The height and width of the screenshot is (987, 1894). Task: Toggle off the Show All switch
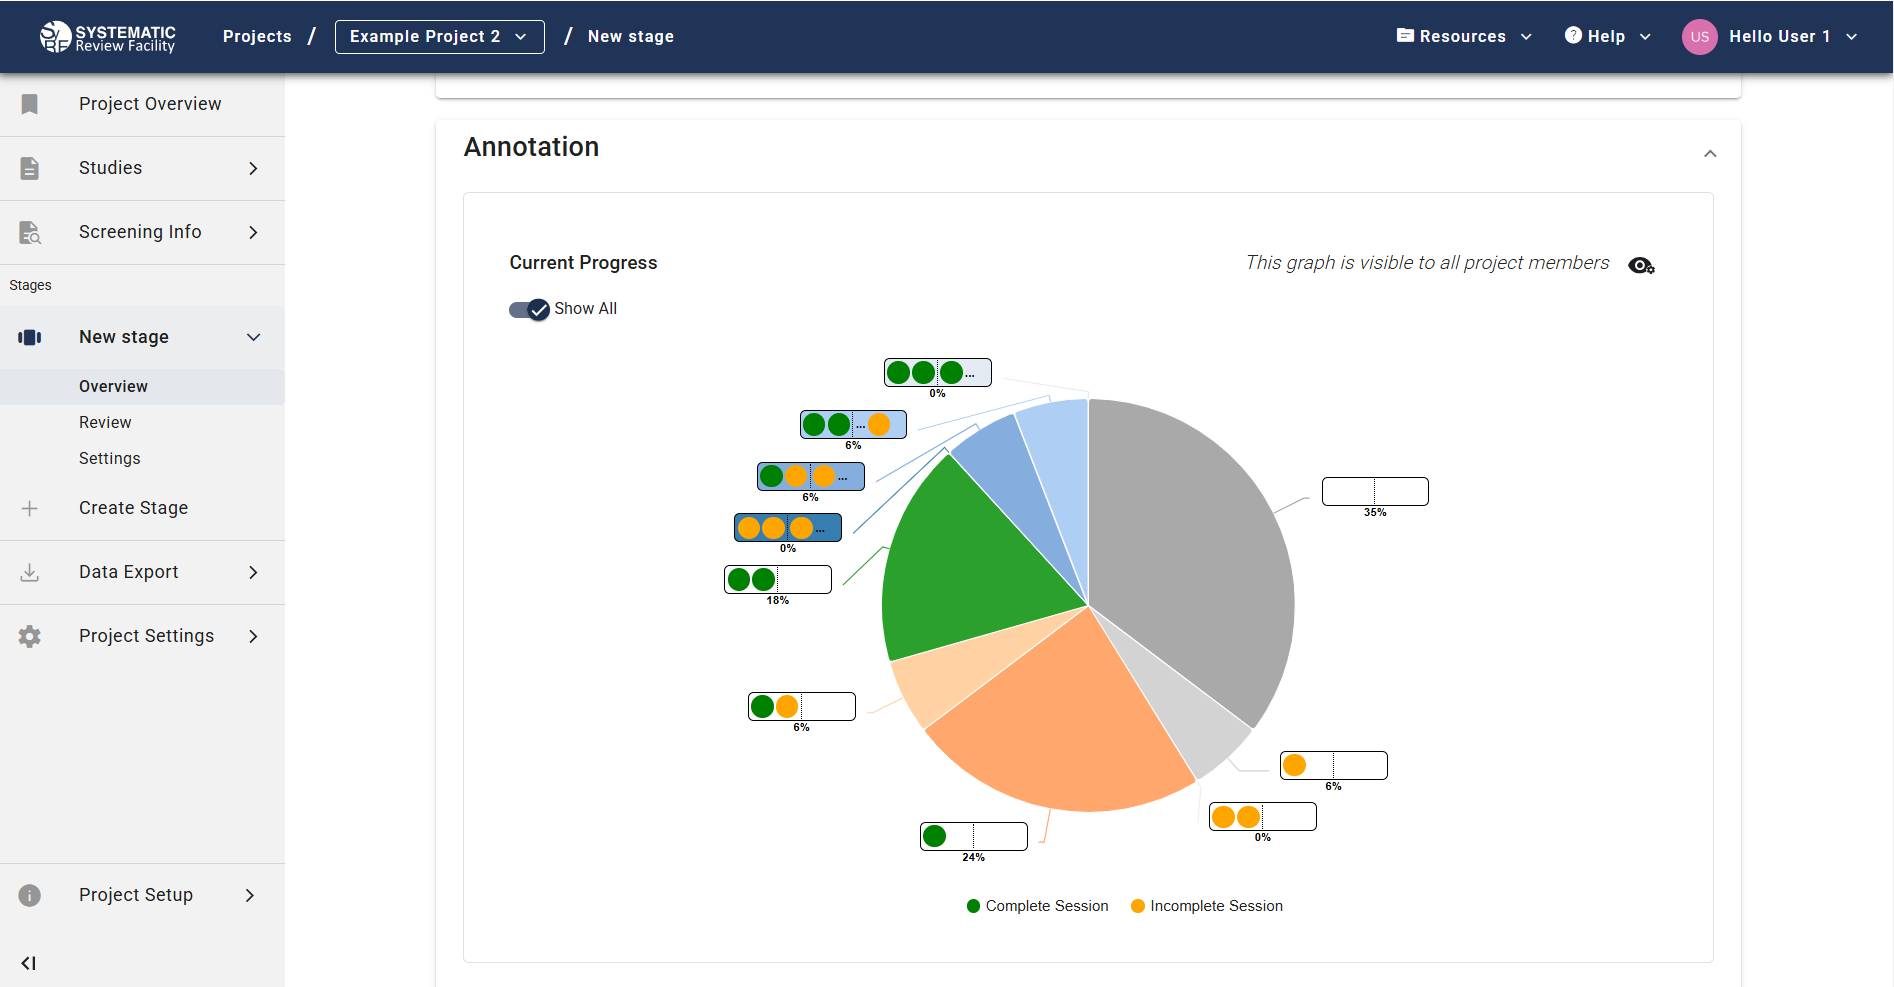528,309
